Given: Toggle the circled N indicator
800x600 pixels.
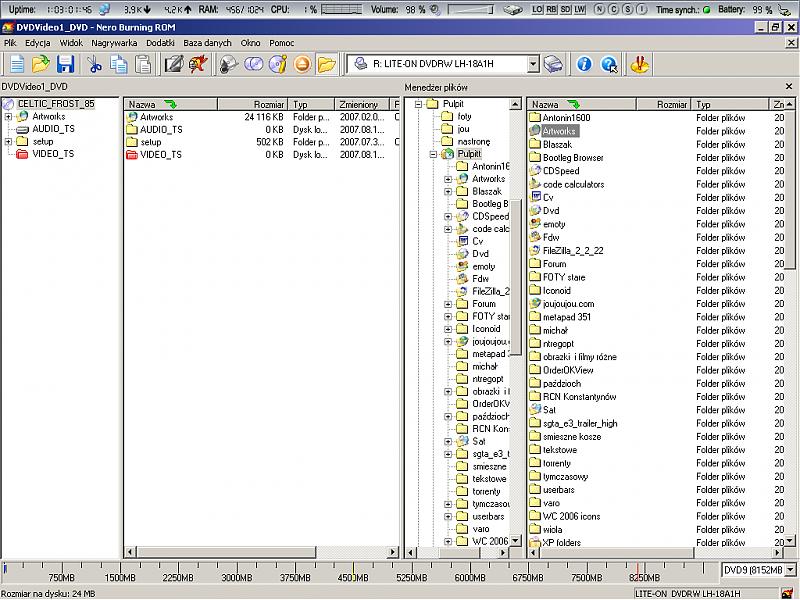Looking at the screenshot, I should pos(599,9).
